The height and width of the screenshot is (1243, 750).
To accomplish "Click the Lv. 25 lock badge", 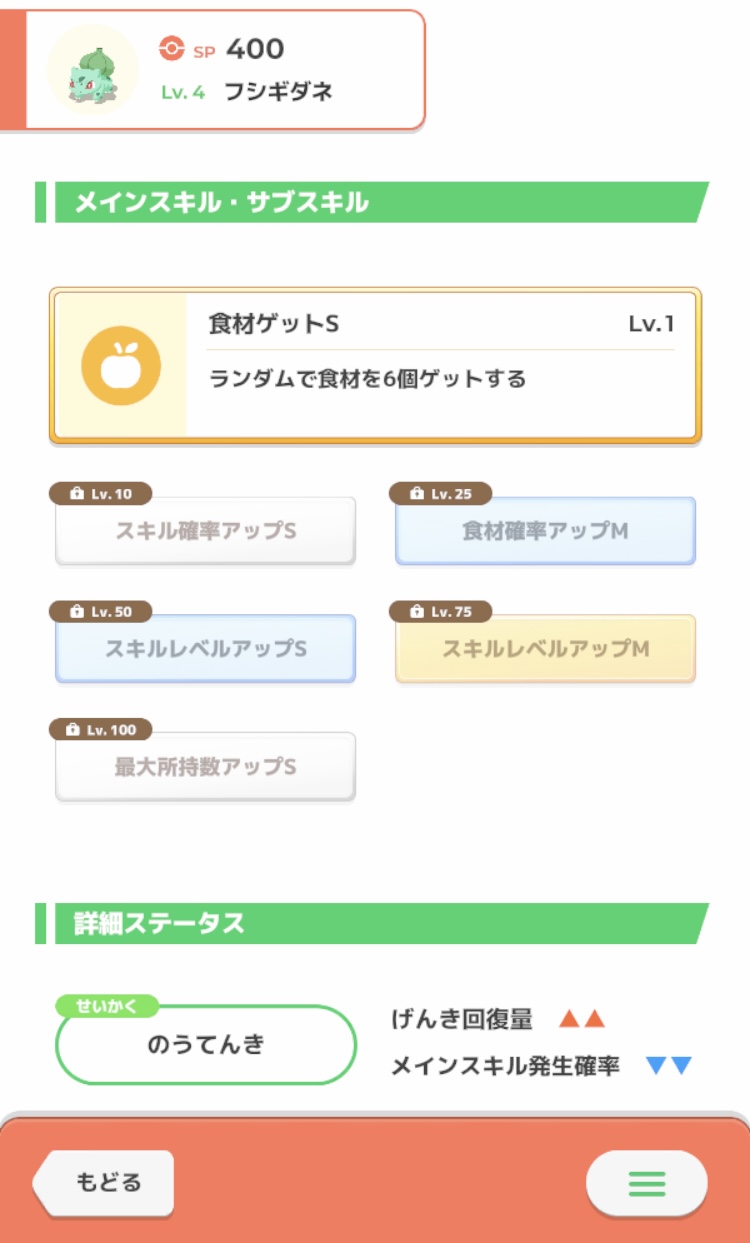I will pos(441,494).
